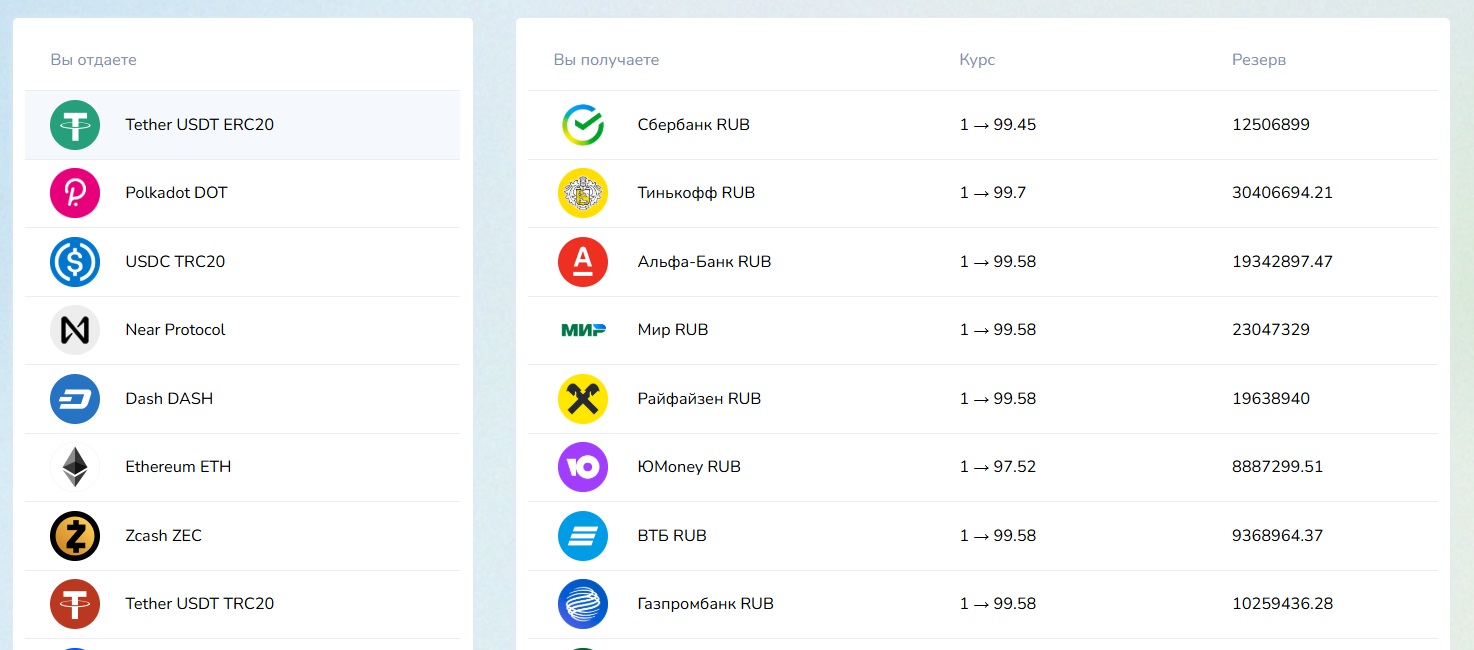The image size is (1474, 650).
Task: Click Тинькофф reserve 30406694.21
Action: point(1283,193)
